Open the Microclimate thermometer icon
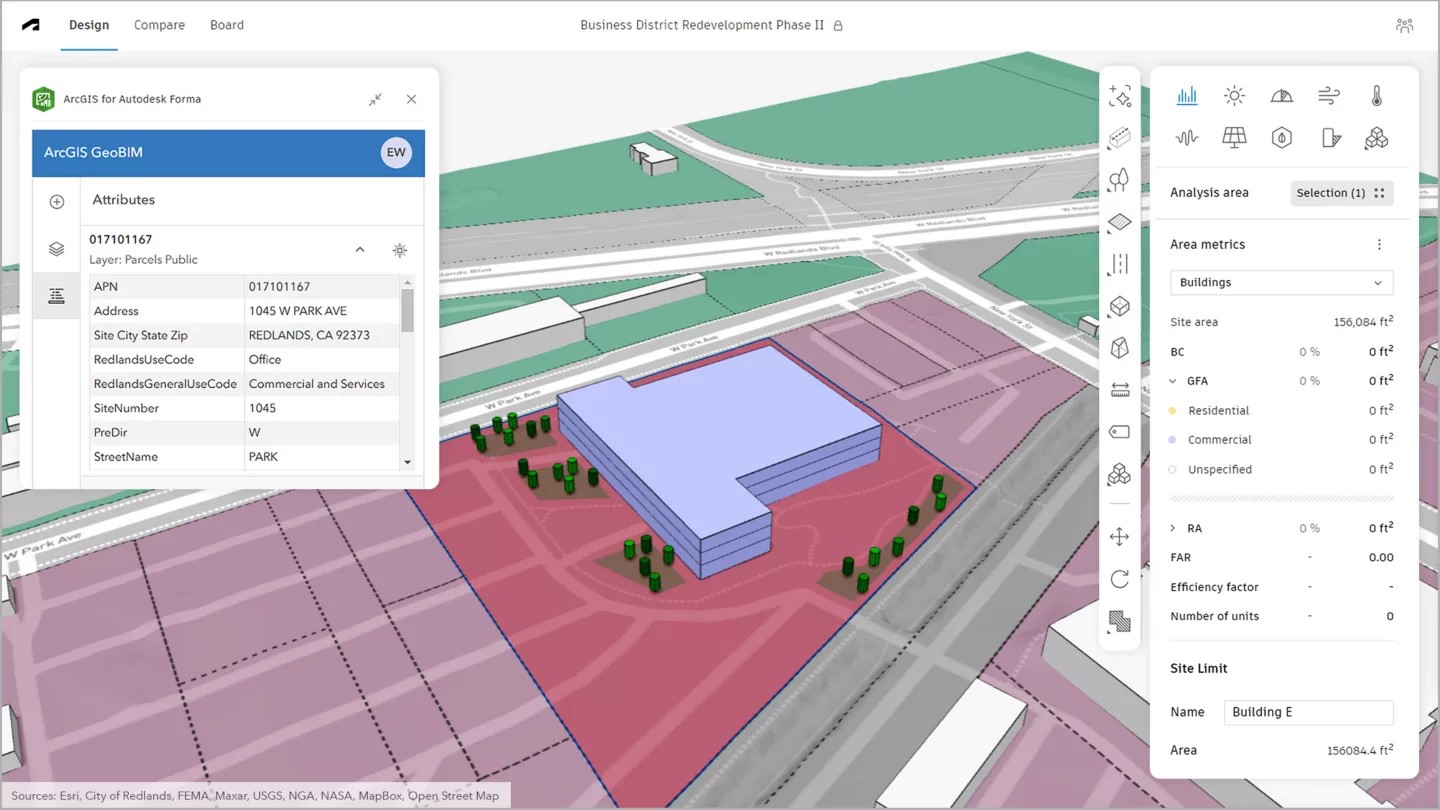This screenshot has width=1440, height=810. pos(1376,96)
